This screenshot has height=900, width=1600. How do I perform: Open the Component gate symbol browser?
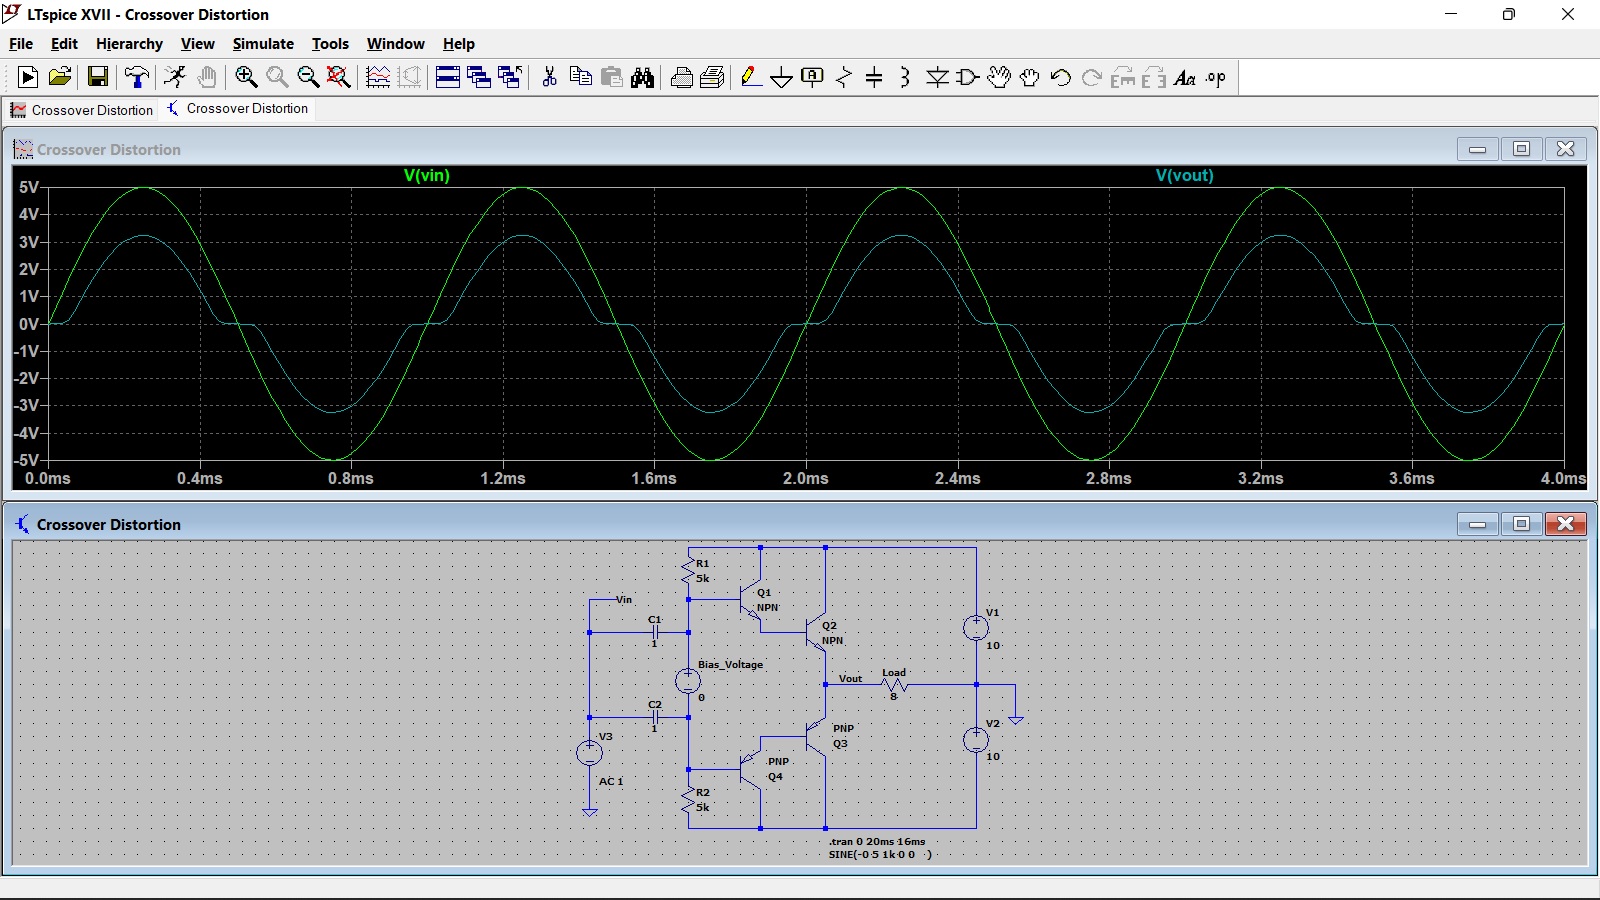968,77
